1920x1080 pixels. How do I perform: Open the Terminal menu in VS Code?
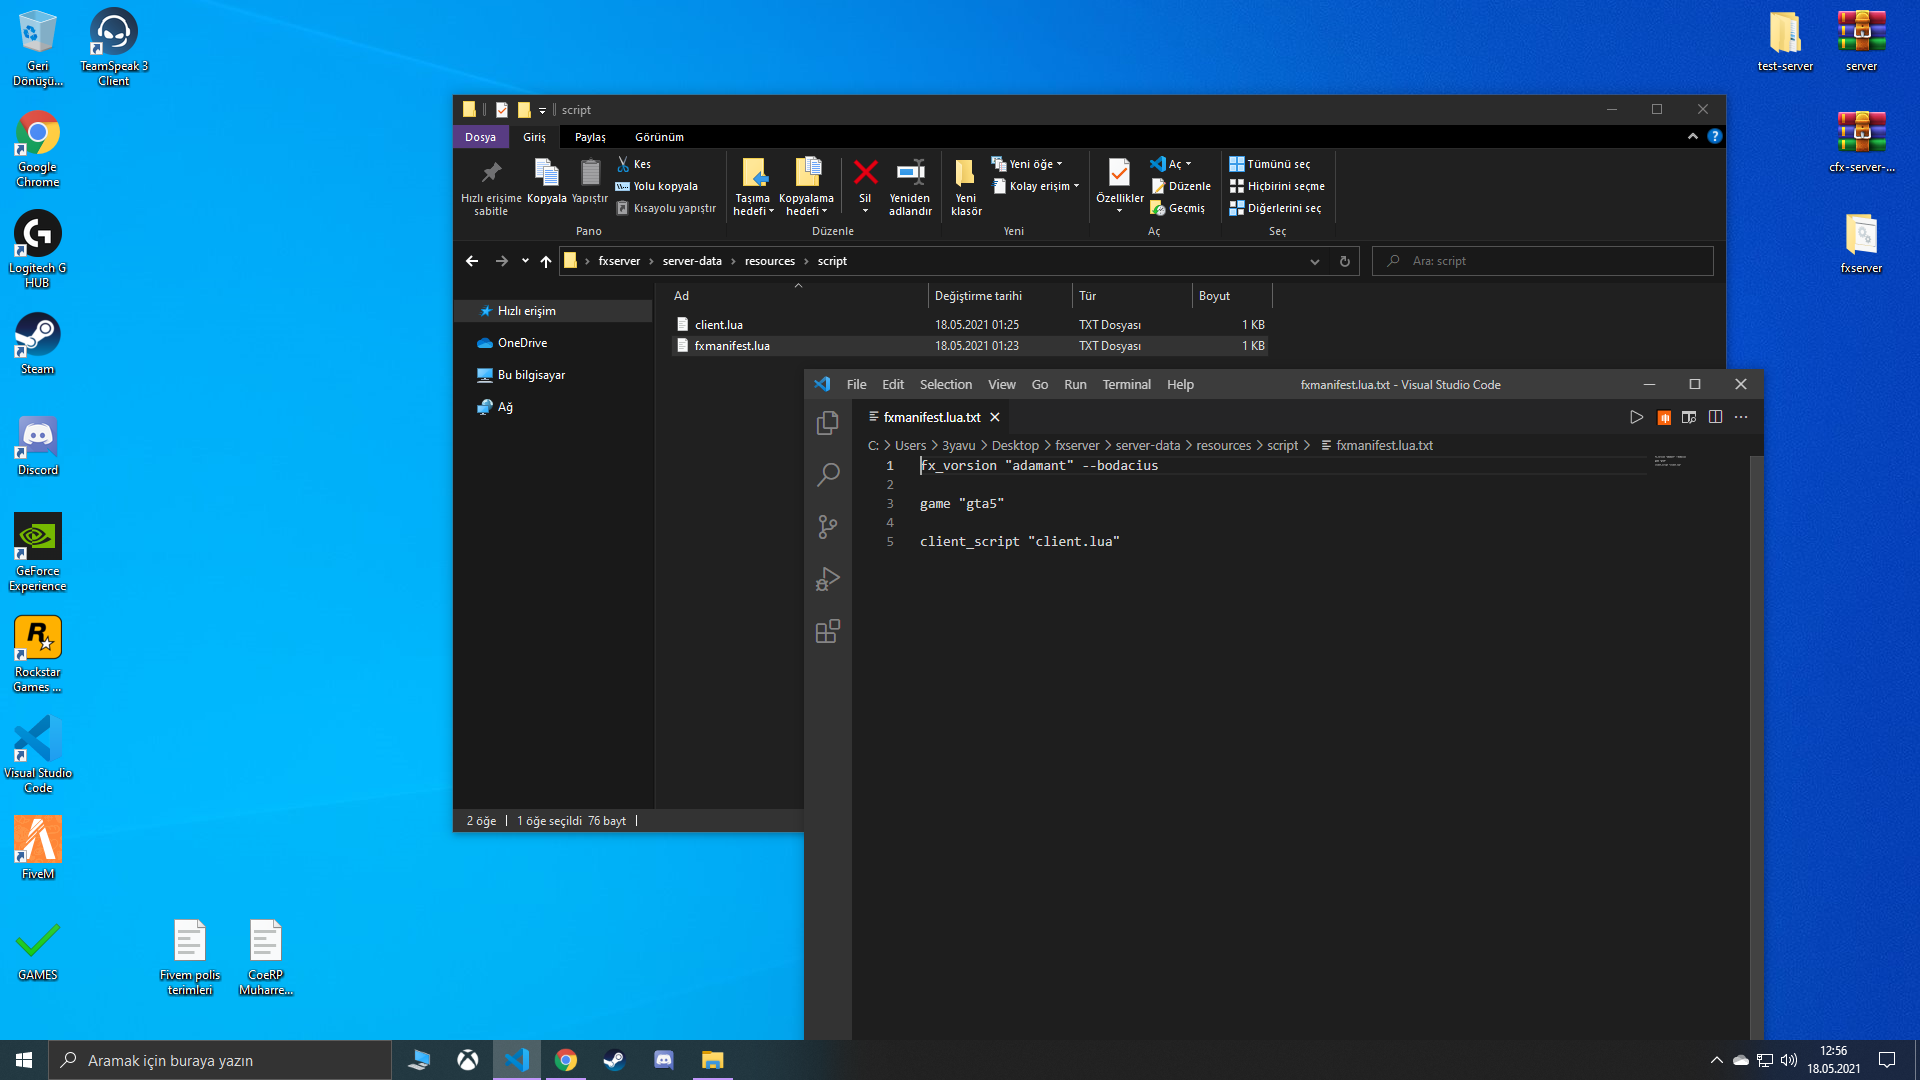(1126, 384)
